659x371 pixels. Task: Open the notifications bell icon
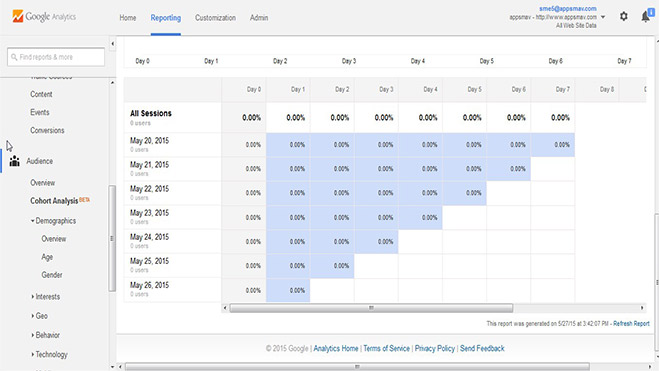(x=646, y=16)
